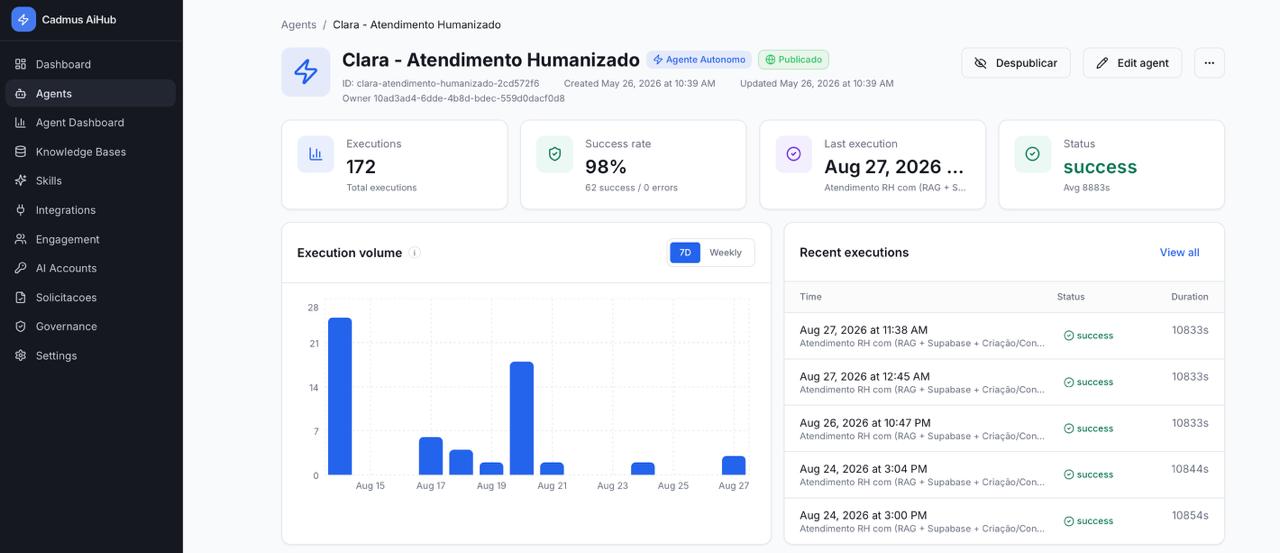Open the Aug 27 11:38 AM execution row
Screen dimensions: 1280x553
pyautogui.click(x=1004, y=336)
